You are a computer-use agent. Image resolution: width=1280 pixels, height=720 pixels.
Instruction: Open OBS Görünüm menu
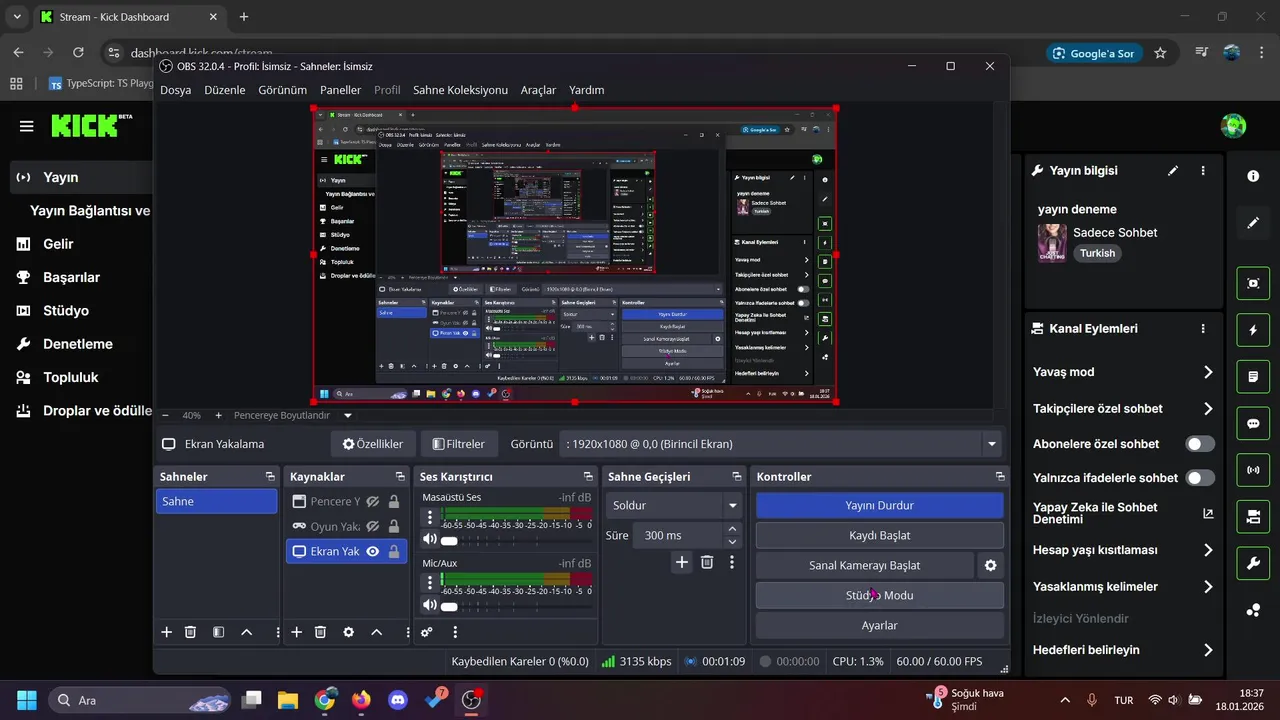coord(282,90)
